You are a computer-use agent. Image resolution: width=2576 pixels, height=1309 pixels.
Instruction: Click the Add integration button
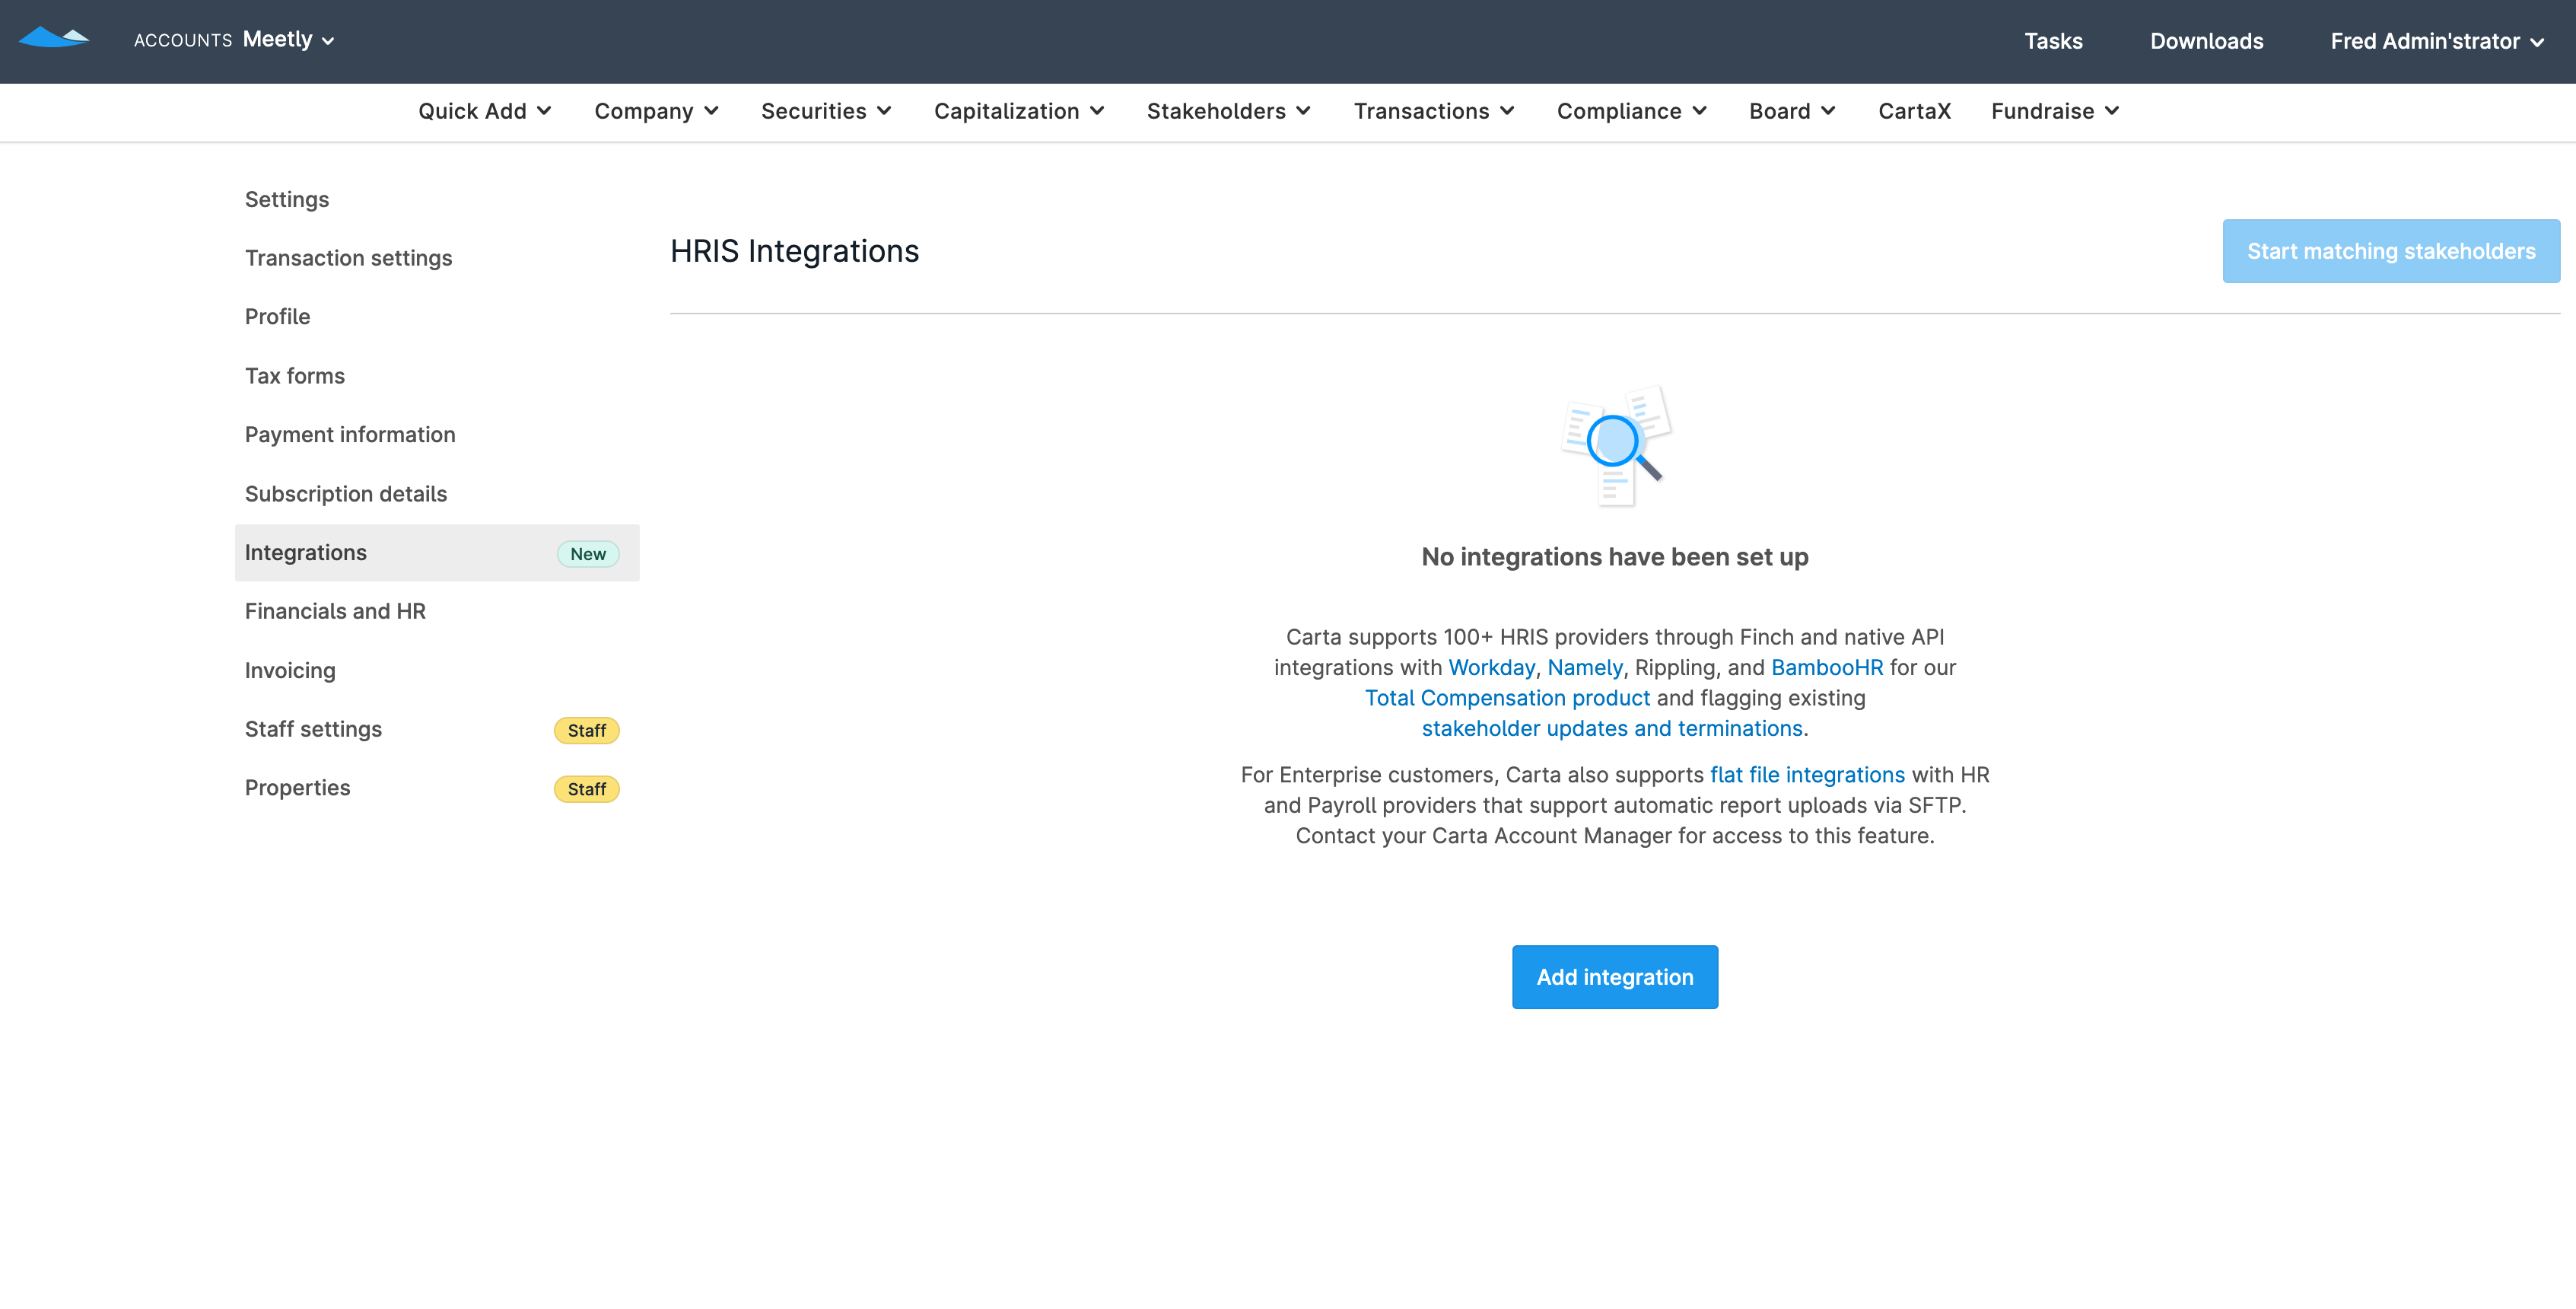pyautogui.click(x=1615, y=977)
